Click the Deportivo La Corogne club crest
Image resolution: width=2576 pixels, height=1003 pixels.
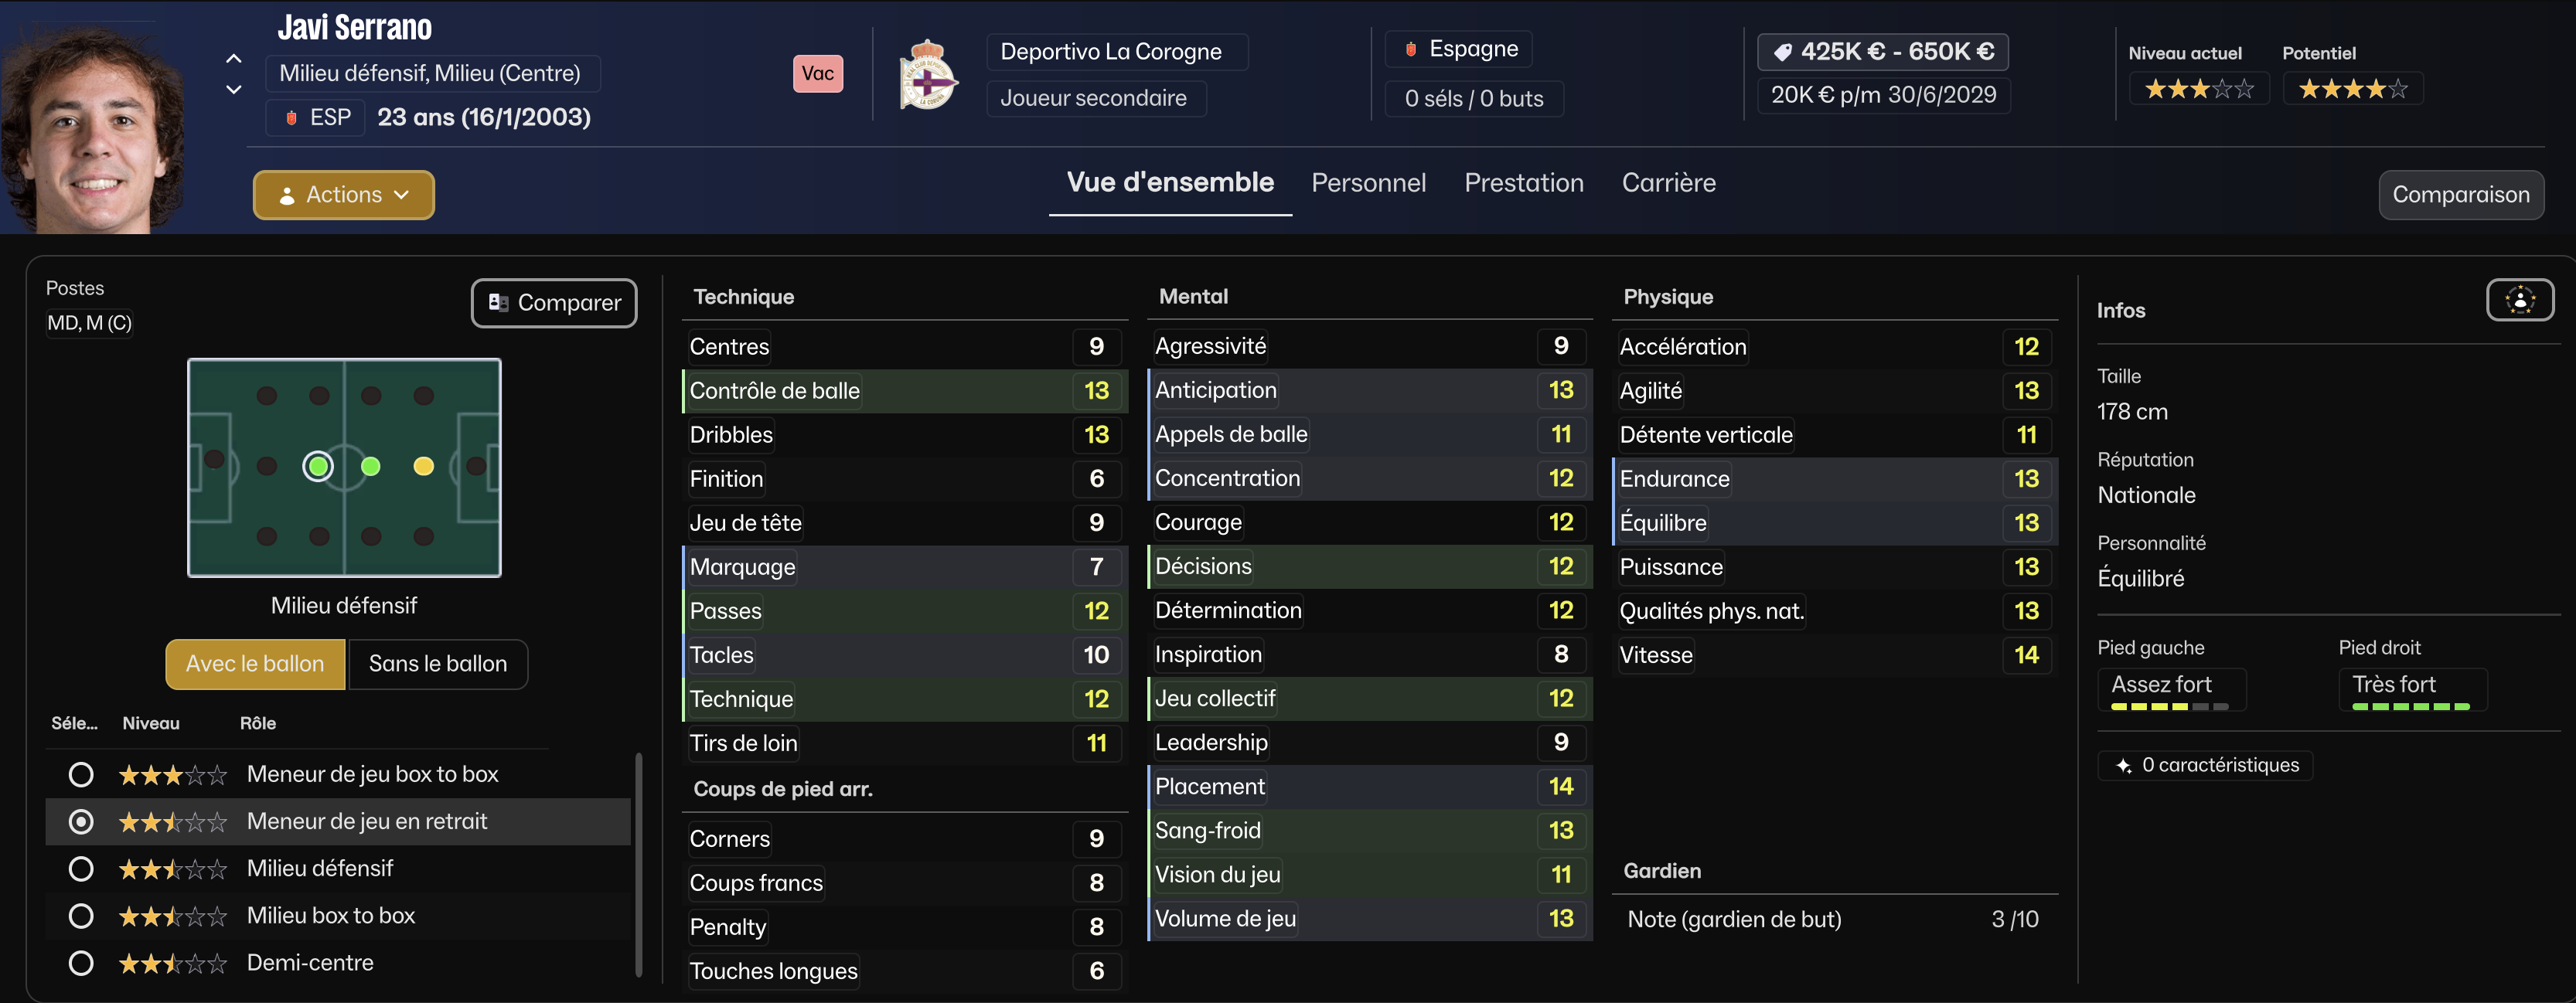[x=927, y=75]
